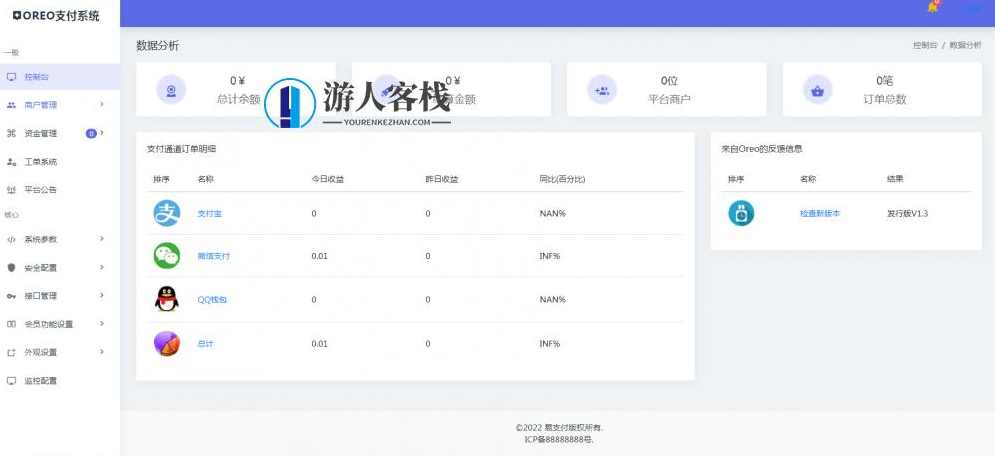
Task: Click the 平台商户 group icon
Action: tap(602, 89)
